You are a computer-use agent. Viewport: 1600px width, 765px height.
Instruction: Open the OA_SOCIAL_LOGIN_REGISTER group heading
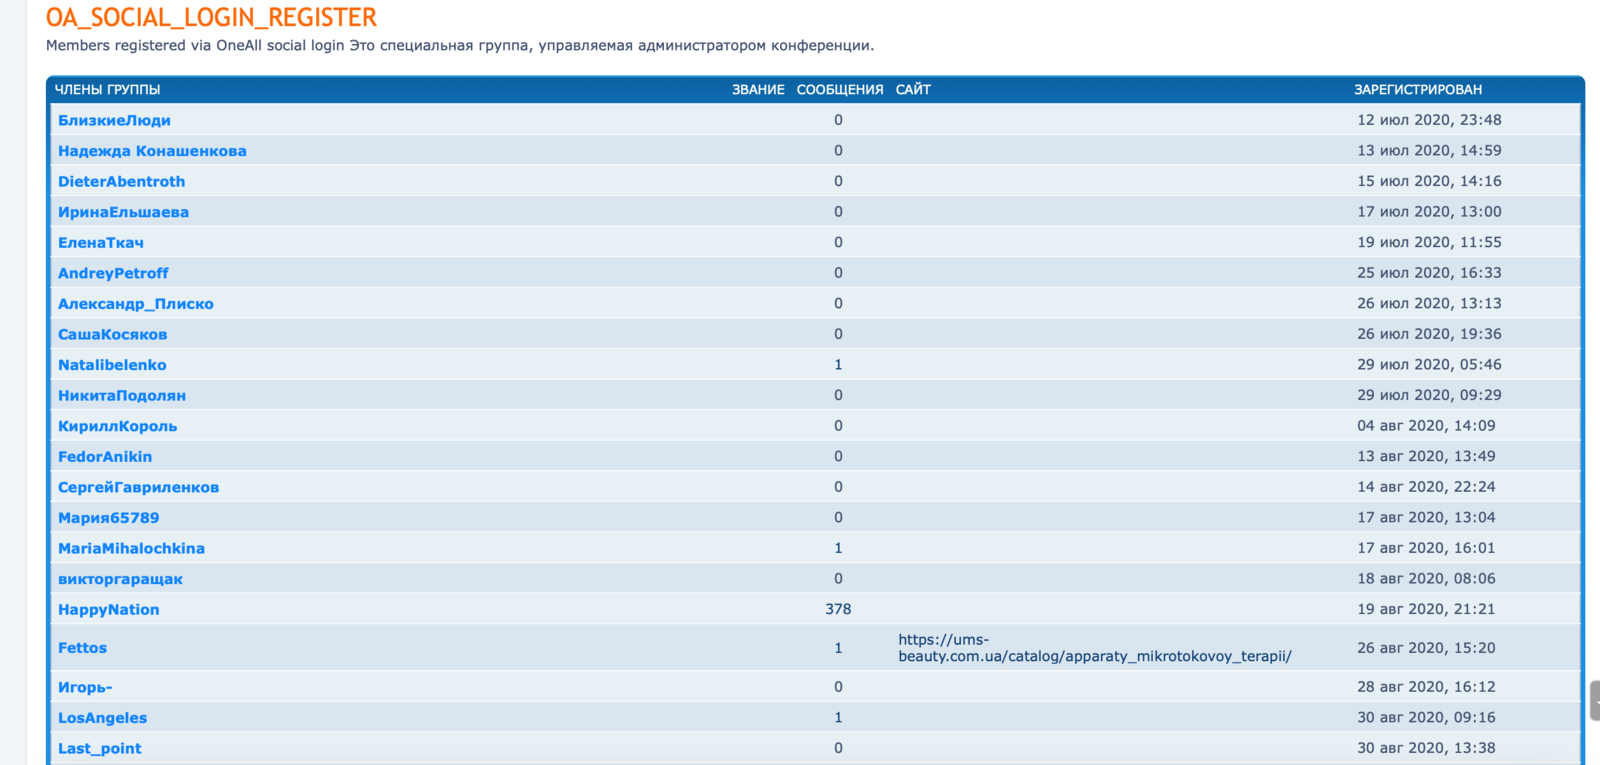[211, 18]
